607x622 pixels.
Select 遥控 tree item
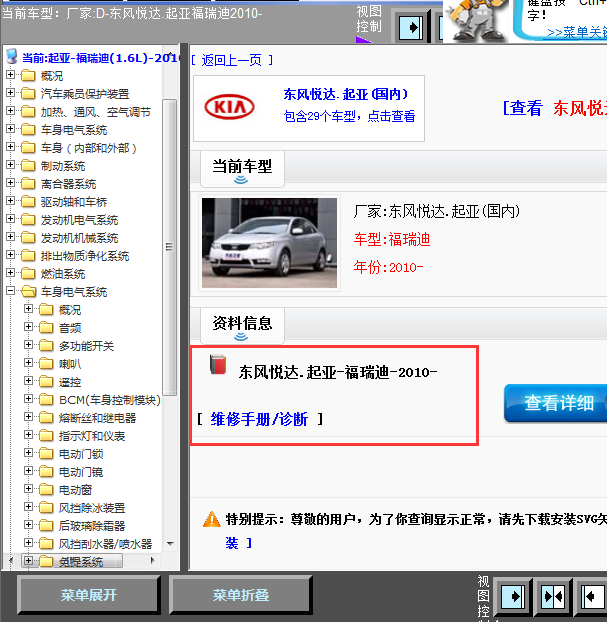70,382
